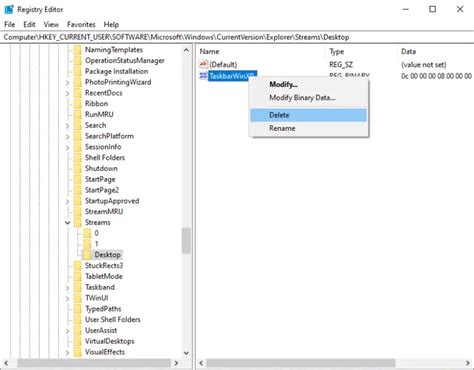
Task: Expand the StartupApproved key
Action: 68,201
